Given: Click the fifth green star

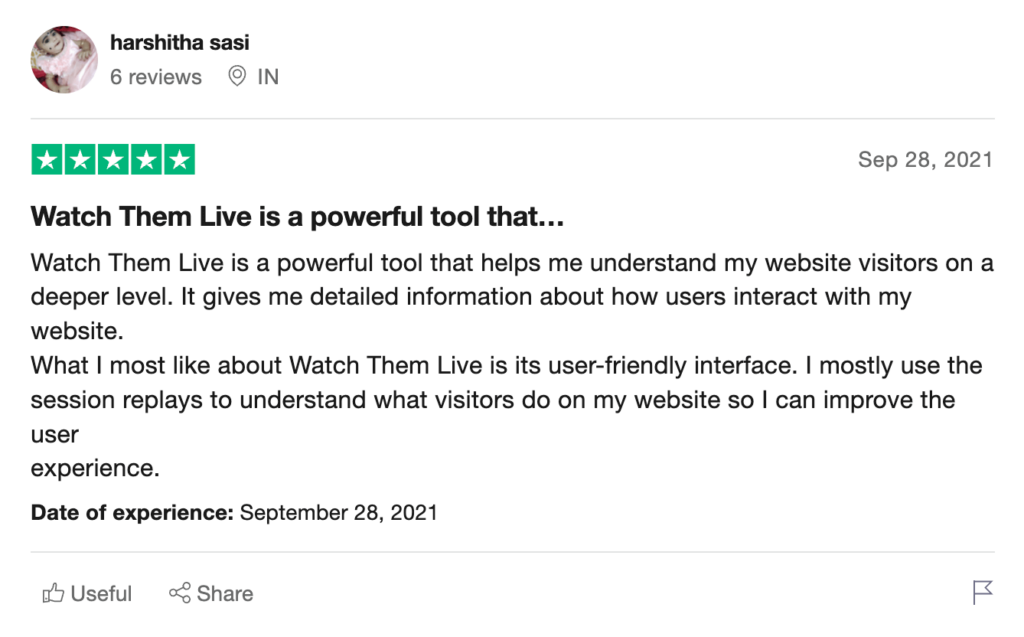Looking at the screenshot, I should [180, 159].
